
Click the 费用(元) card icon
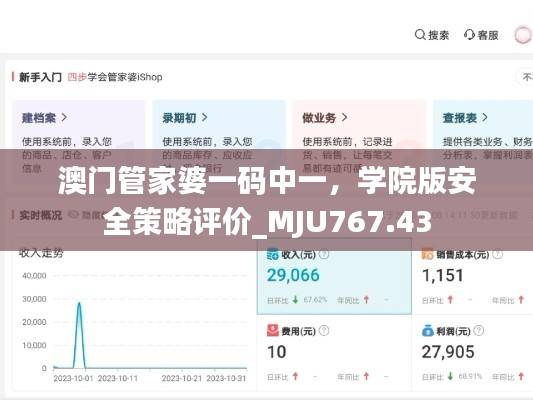(273, 330)
